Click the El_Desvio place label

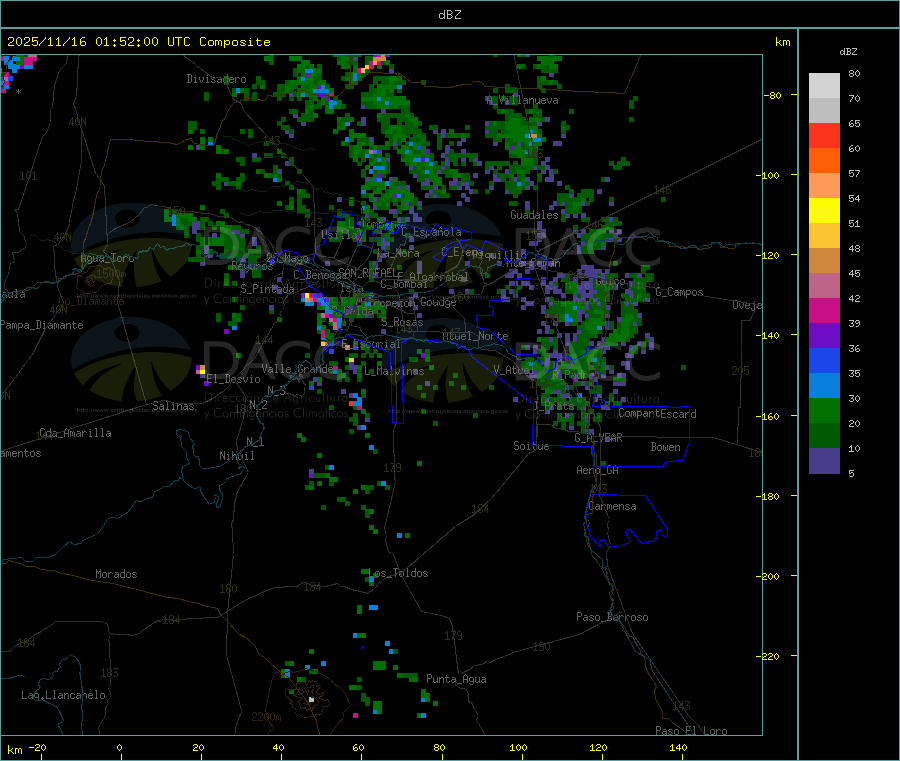[233, 379]
